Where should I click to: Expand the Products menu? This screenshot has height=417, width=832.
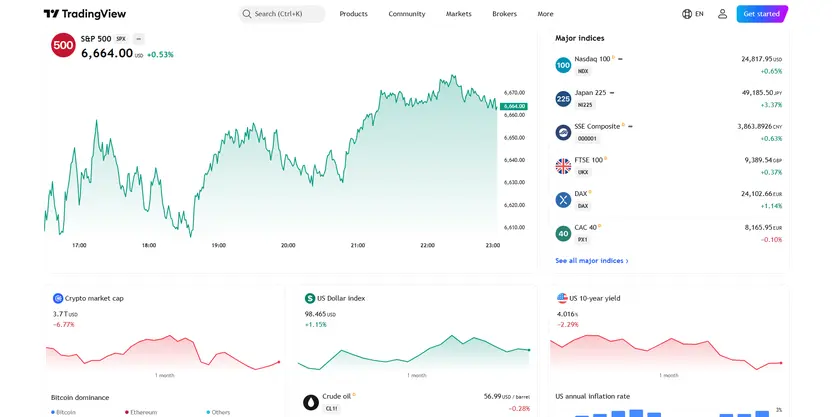(x=353, y=14)
